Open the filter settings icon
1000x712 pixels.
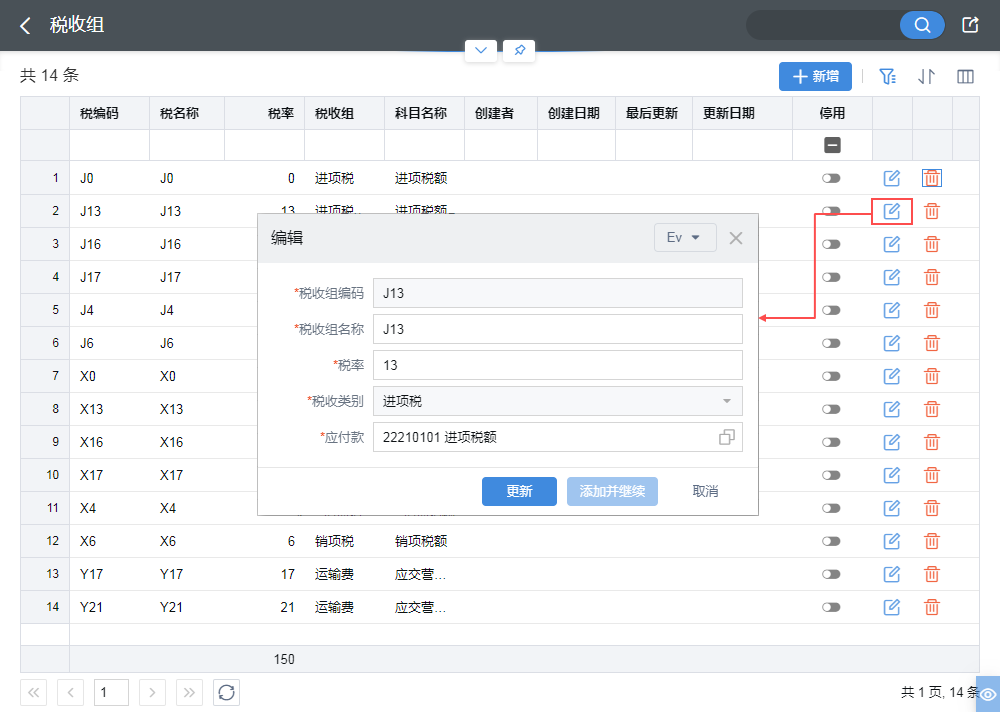click(887, 77)
